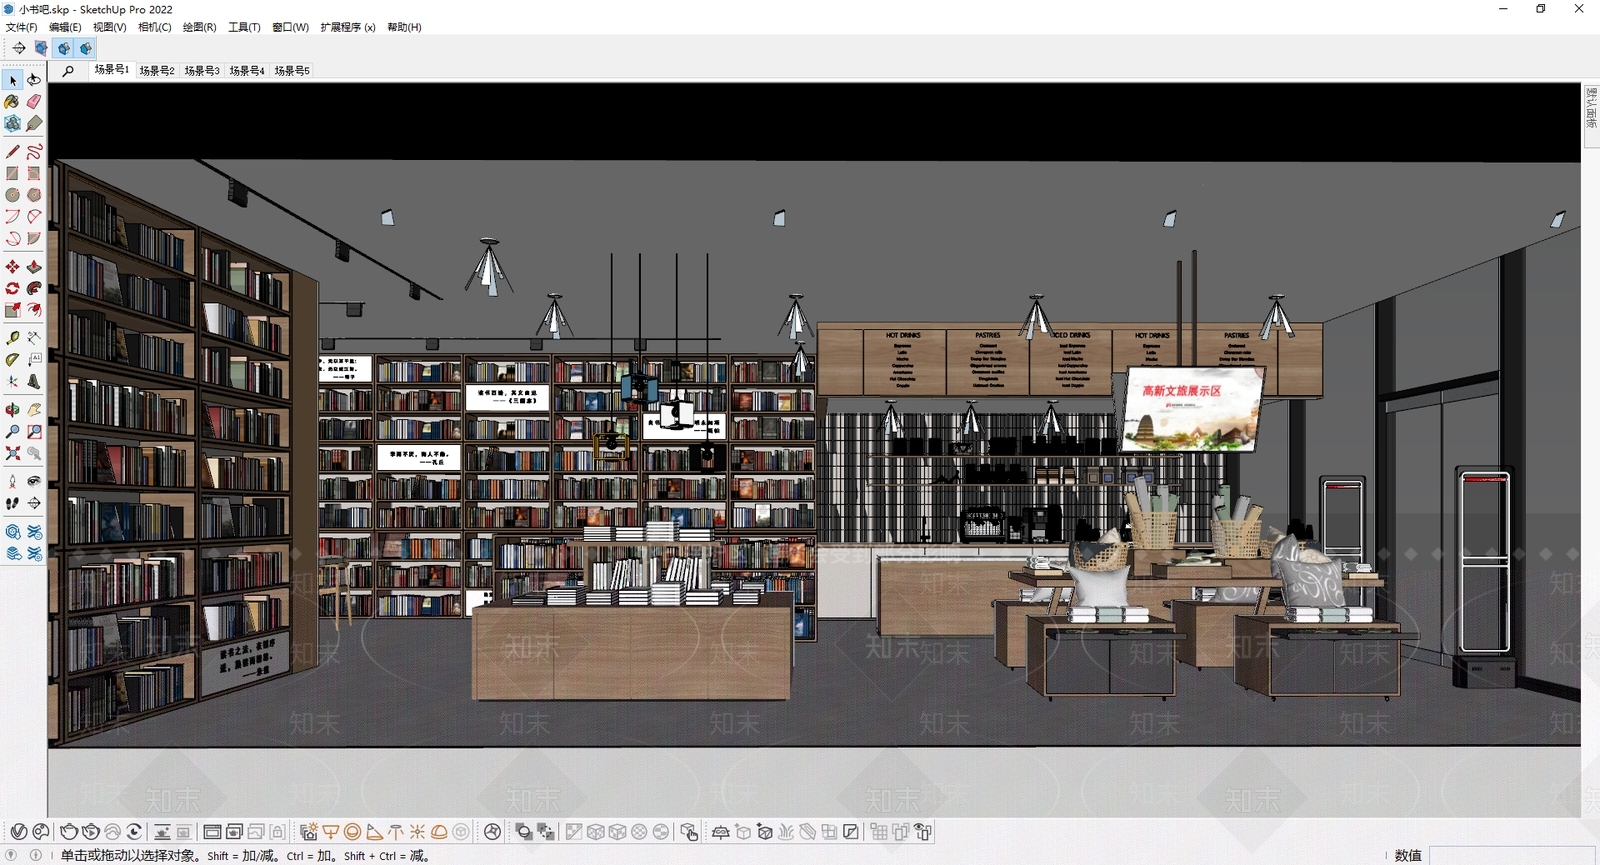Viewport: 1600px width, 865px height.
Task: Activate the Line pencil tool
Action: 12,152
